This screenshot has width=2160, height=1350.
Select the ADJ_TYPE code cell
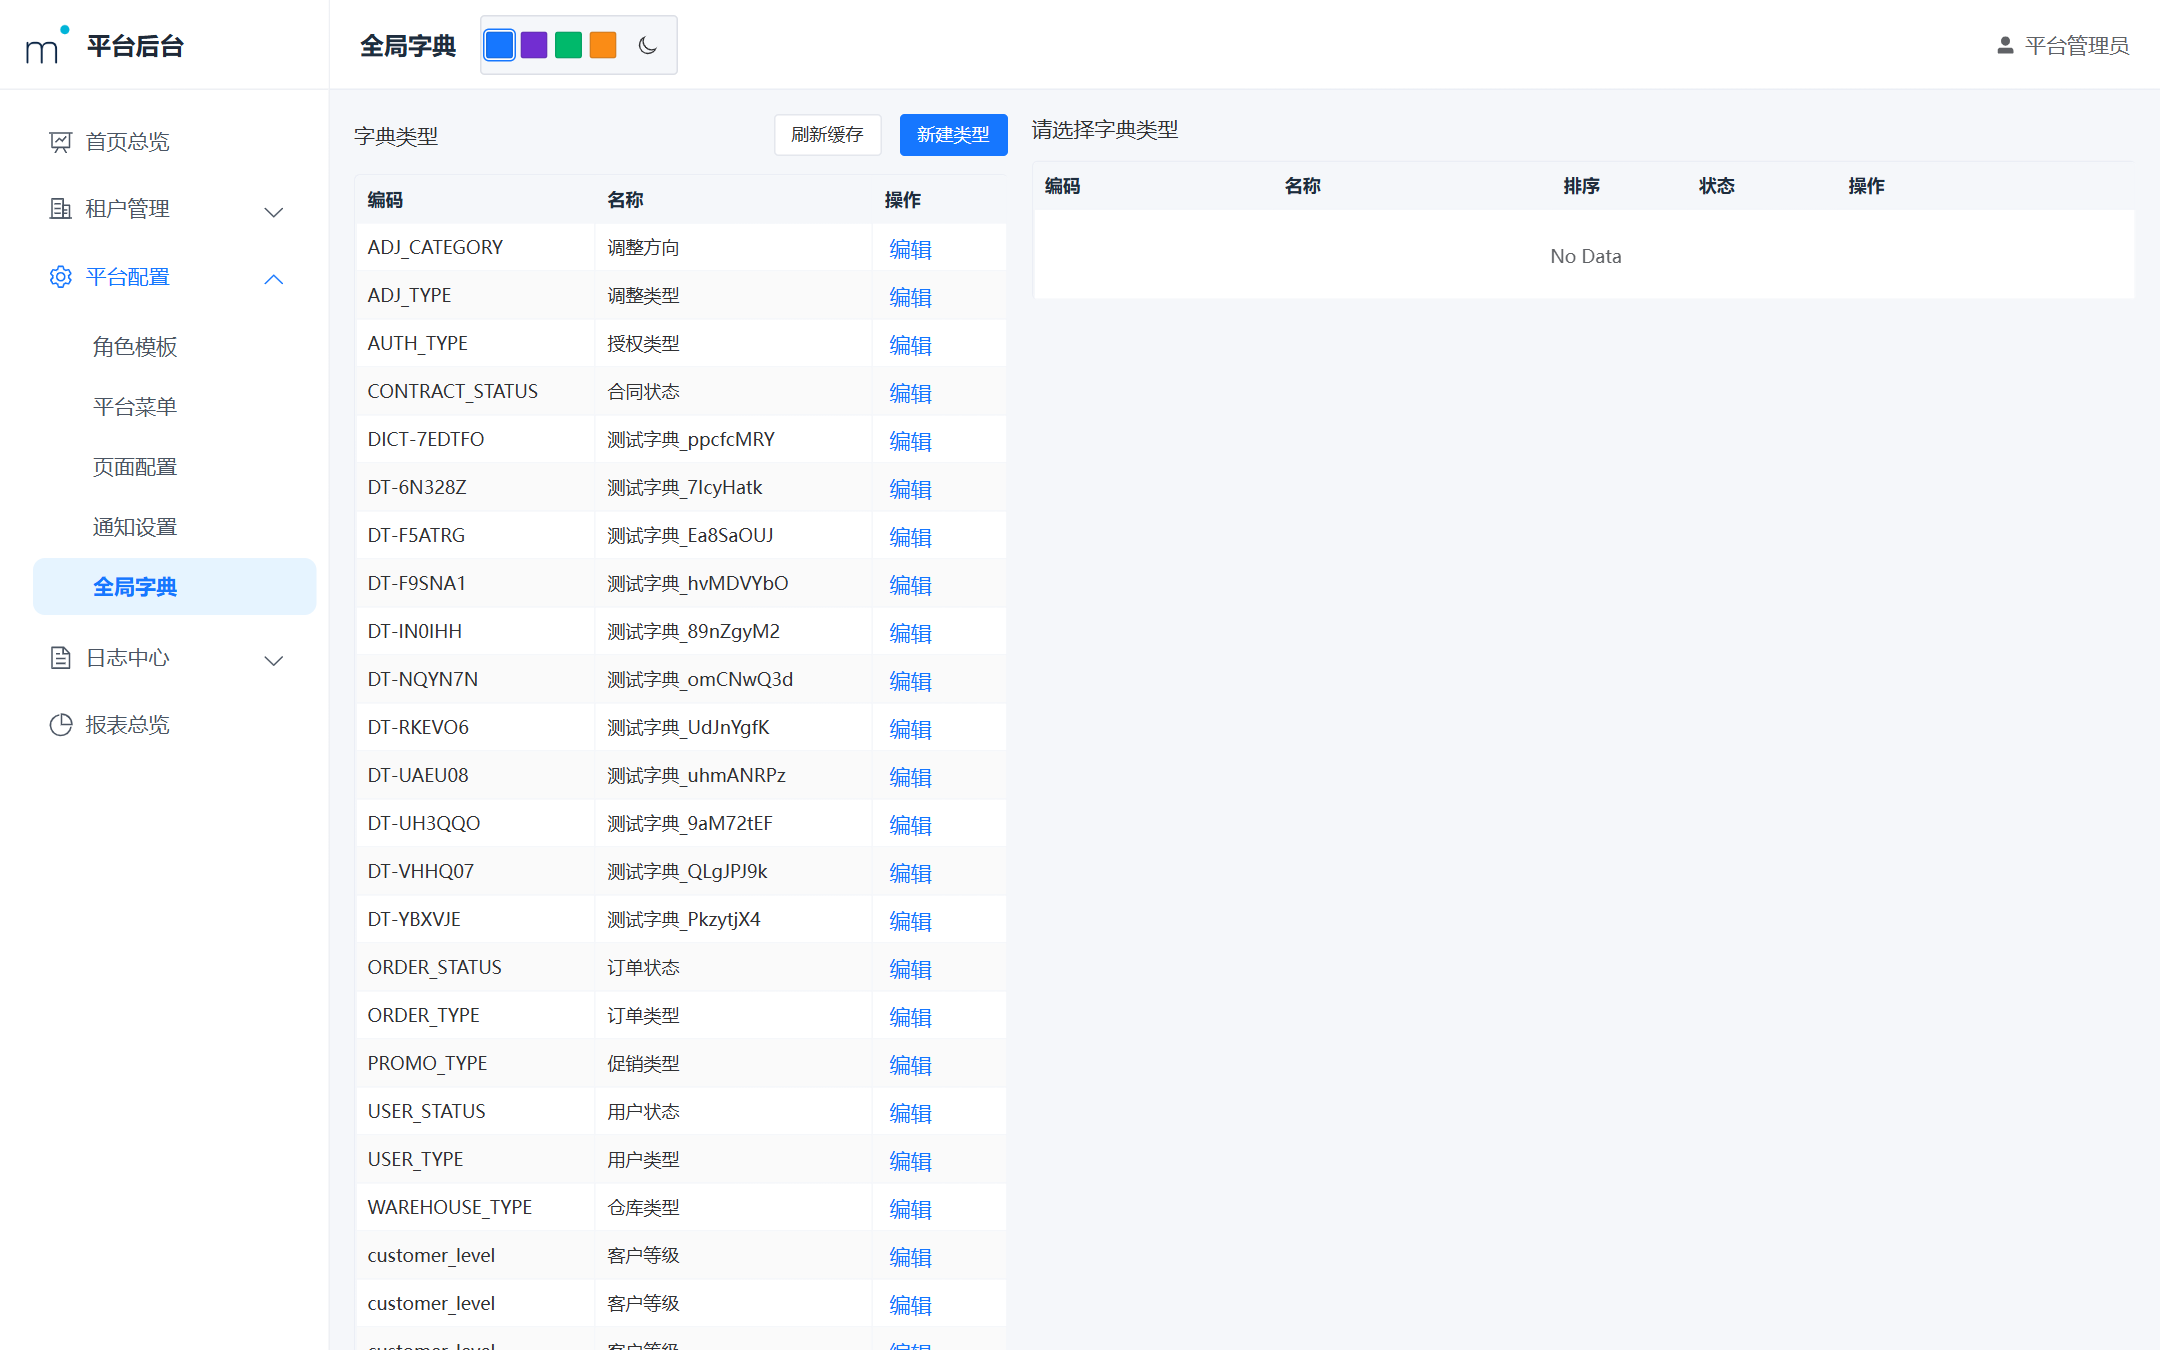tap(475, 296)
